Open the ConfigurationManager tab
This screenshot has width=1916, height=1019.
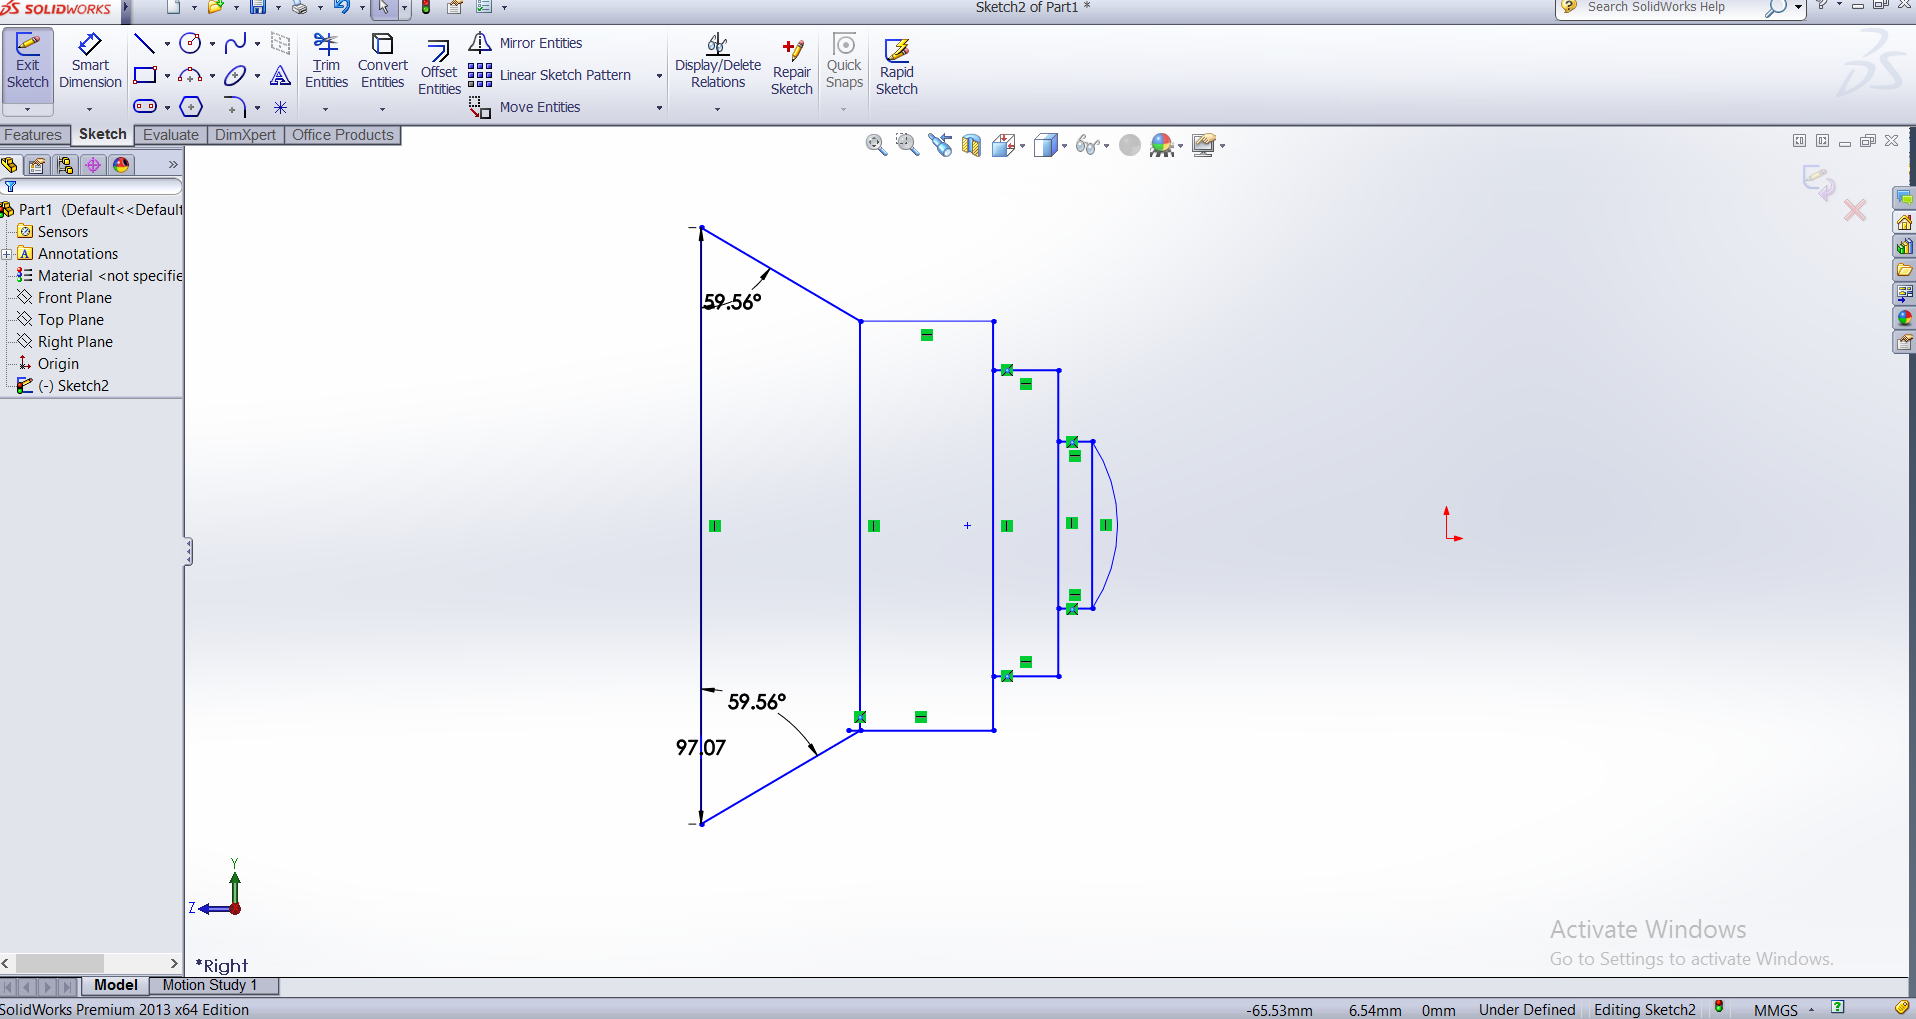pos(65,165)
